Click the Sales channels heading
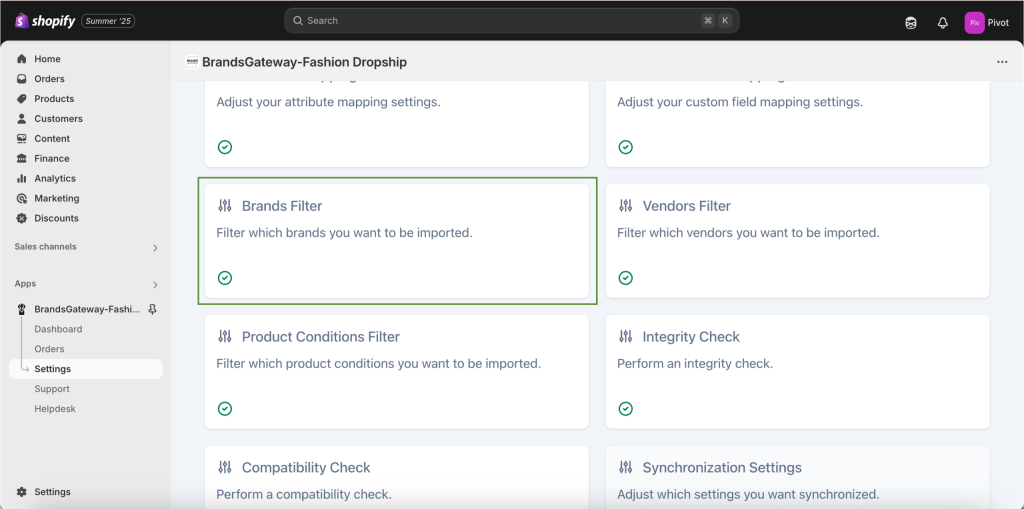The image size is (1024, 509). 45,247
